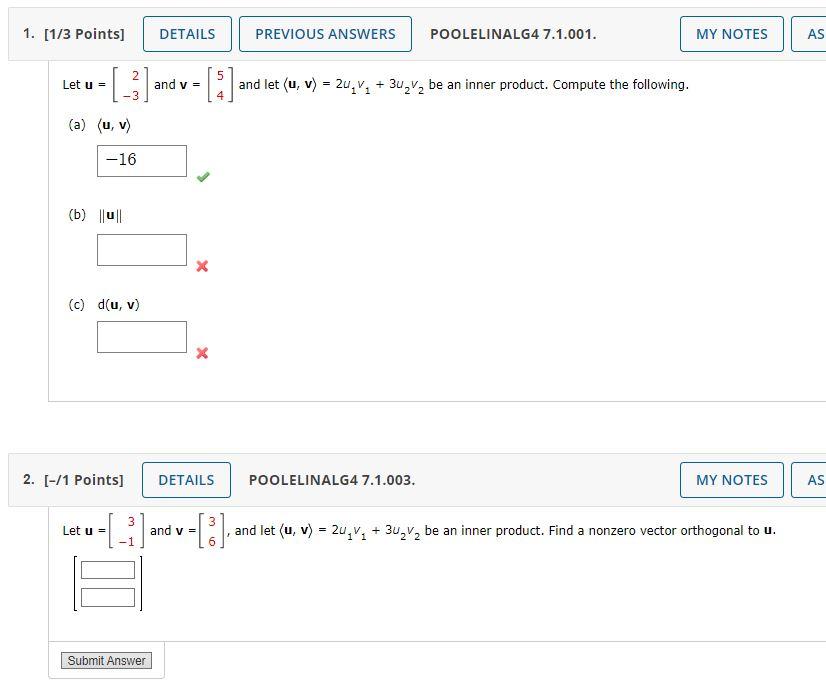Open DETAILS for question 1
The width and height of the screenshot is (826, 686).
pos(186,33)
